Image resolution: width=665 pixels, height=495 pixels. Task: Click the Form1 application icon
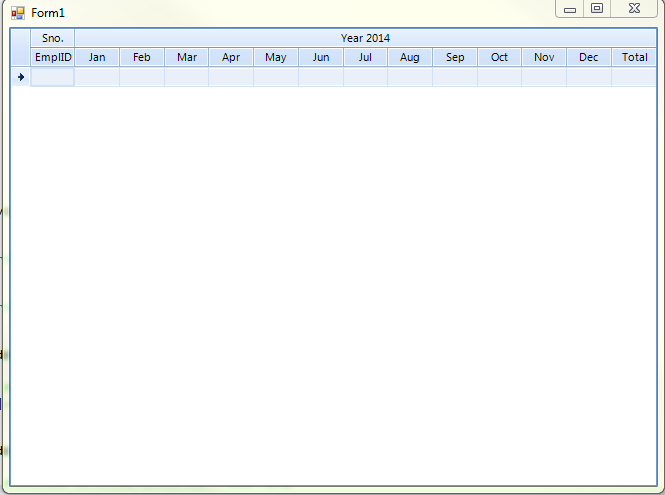pyautogui.click(x=18, y=13)
